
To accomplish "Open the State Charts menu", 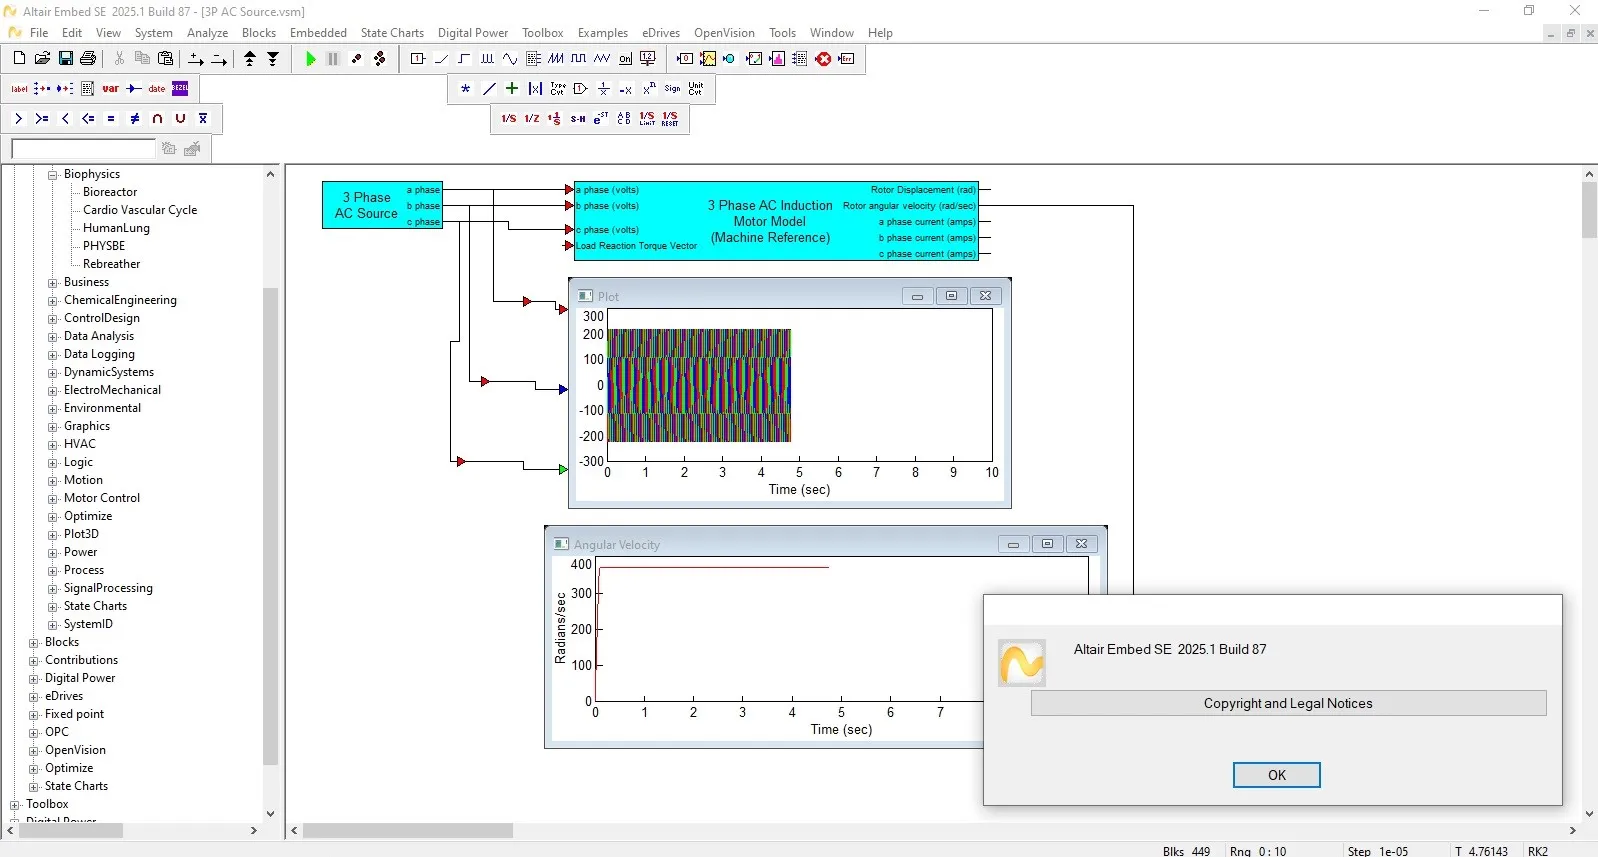I will [392, 33].
